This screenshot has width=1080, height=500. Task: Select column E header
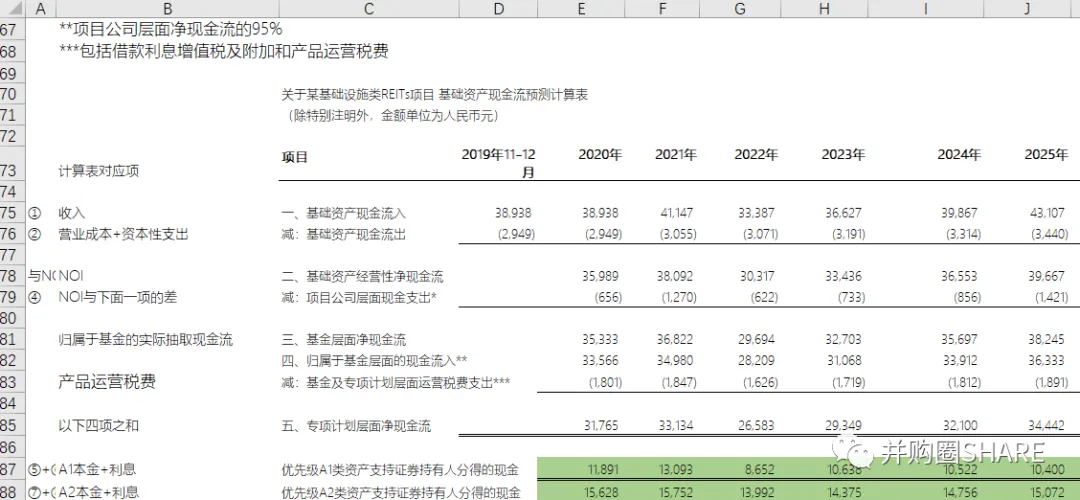coord(582,9)
